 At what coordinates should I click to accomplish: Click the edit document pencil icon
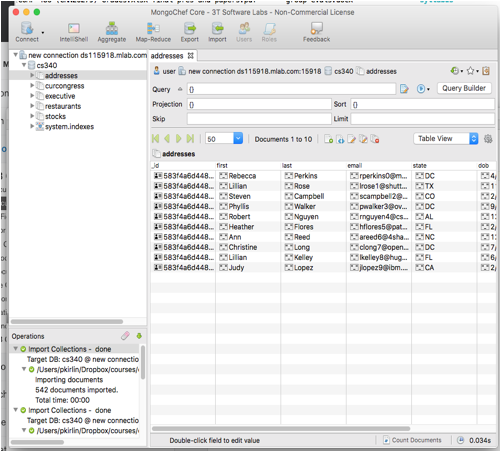352,139
